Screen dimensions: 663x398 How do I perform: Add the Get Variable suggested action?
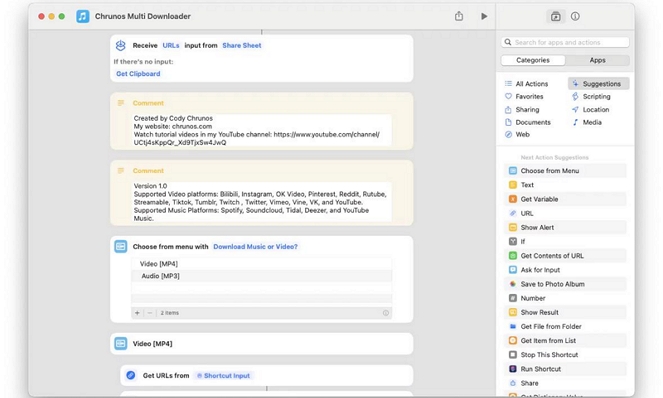point(565,199)
